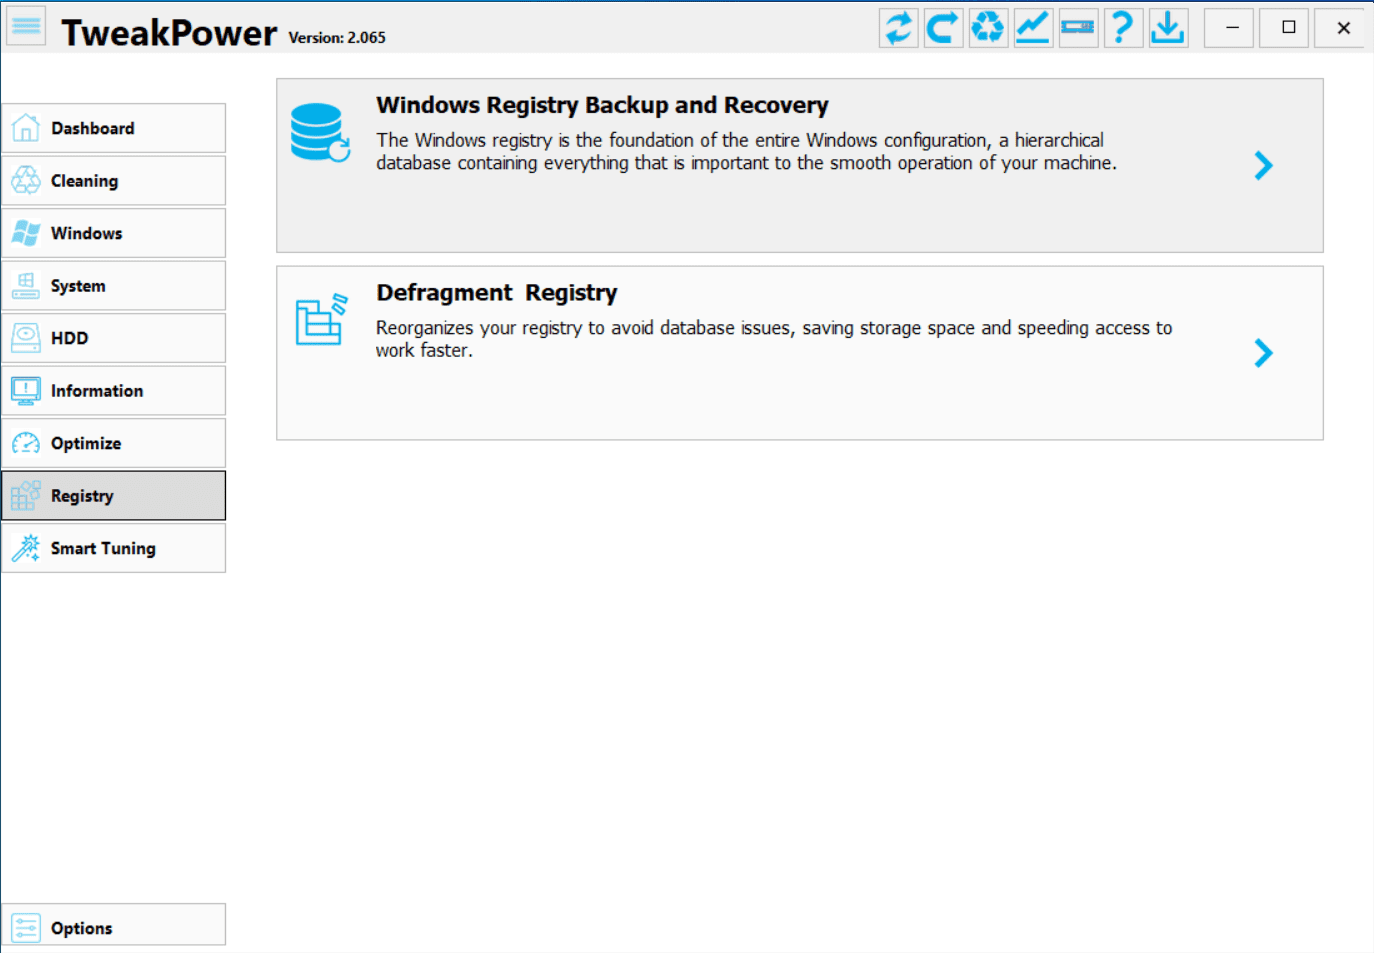Expand the Defragment Registry chevron arrow
Screen dimensions: 1374x953
click(x=1264, y=353)
